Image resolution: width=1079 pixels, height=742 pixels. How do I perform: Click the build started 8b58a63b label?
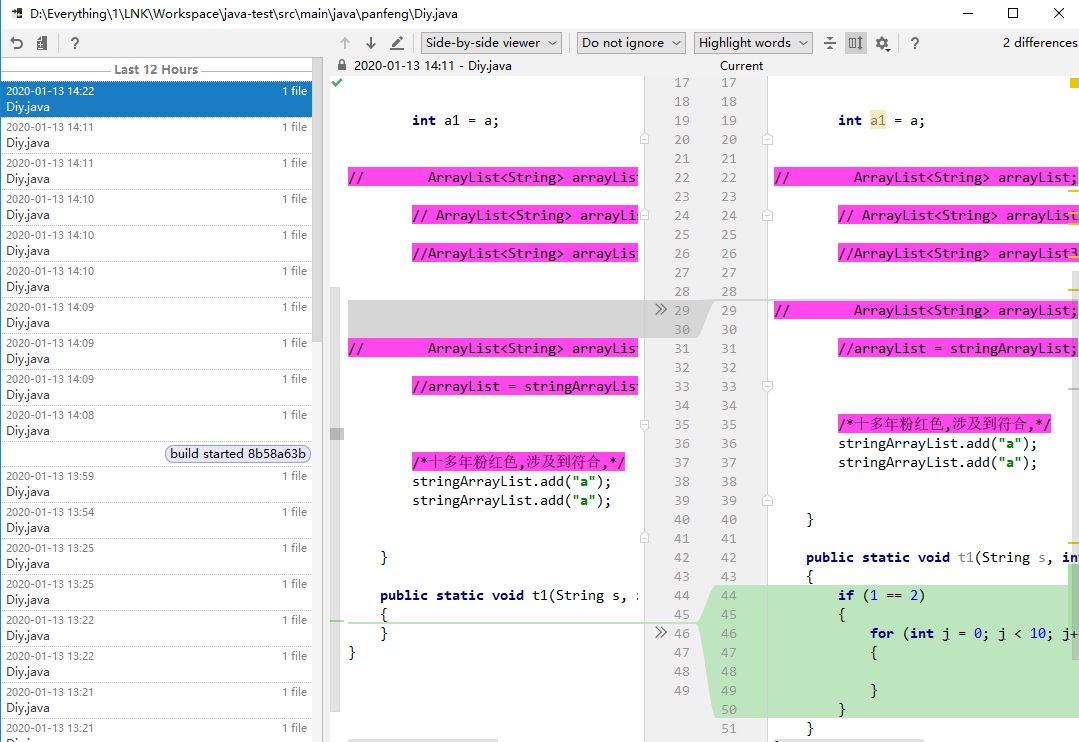tap(238, 454)
